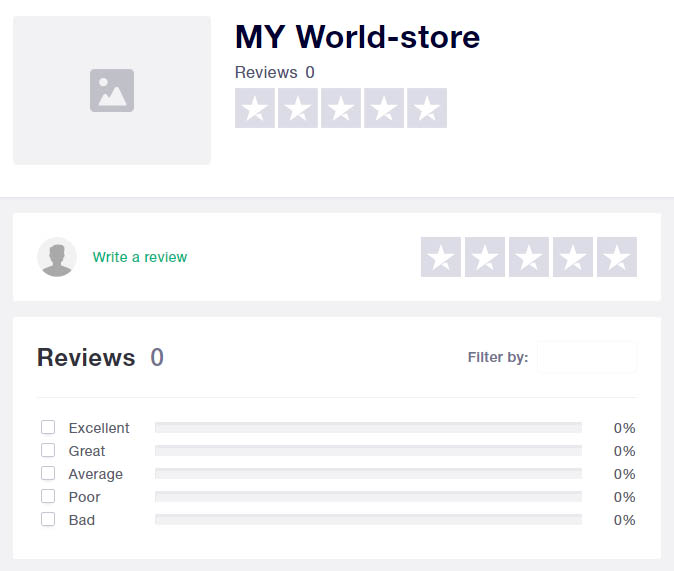674x571 pixels.
Task: Click the Average rating progress bar
Action: 368,473
